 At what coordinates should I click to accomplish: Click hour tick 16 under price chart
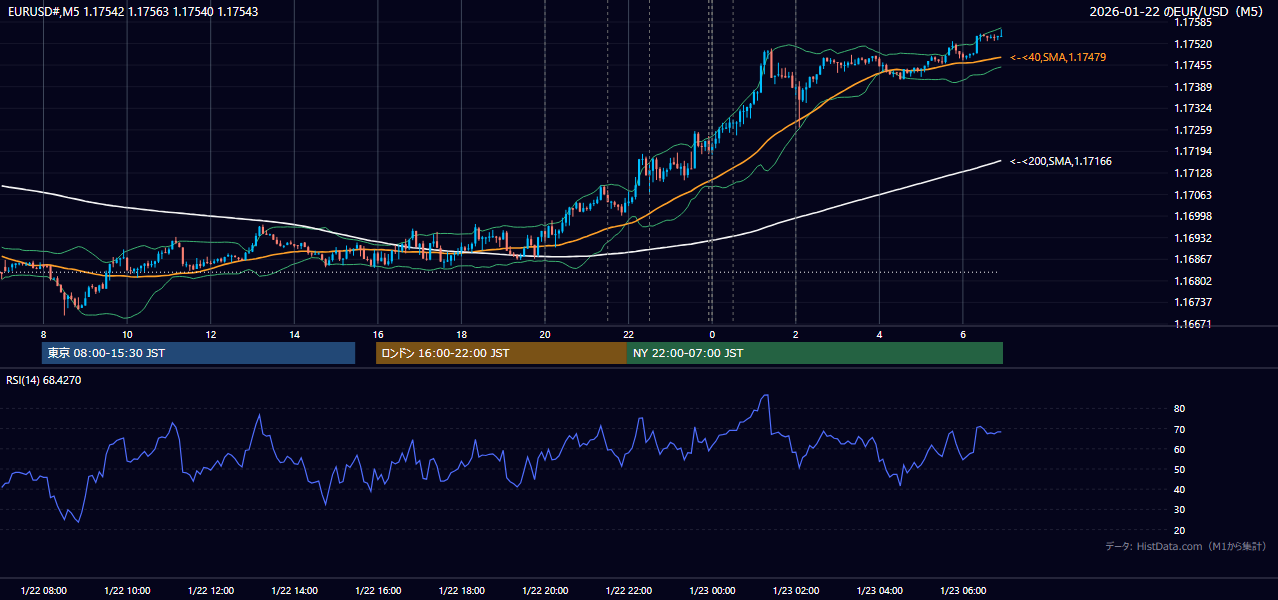378,334
